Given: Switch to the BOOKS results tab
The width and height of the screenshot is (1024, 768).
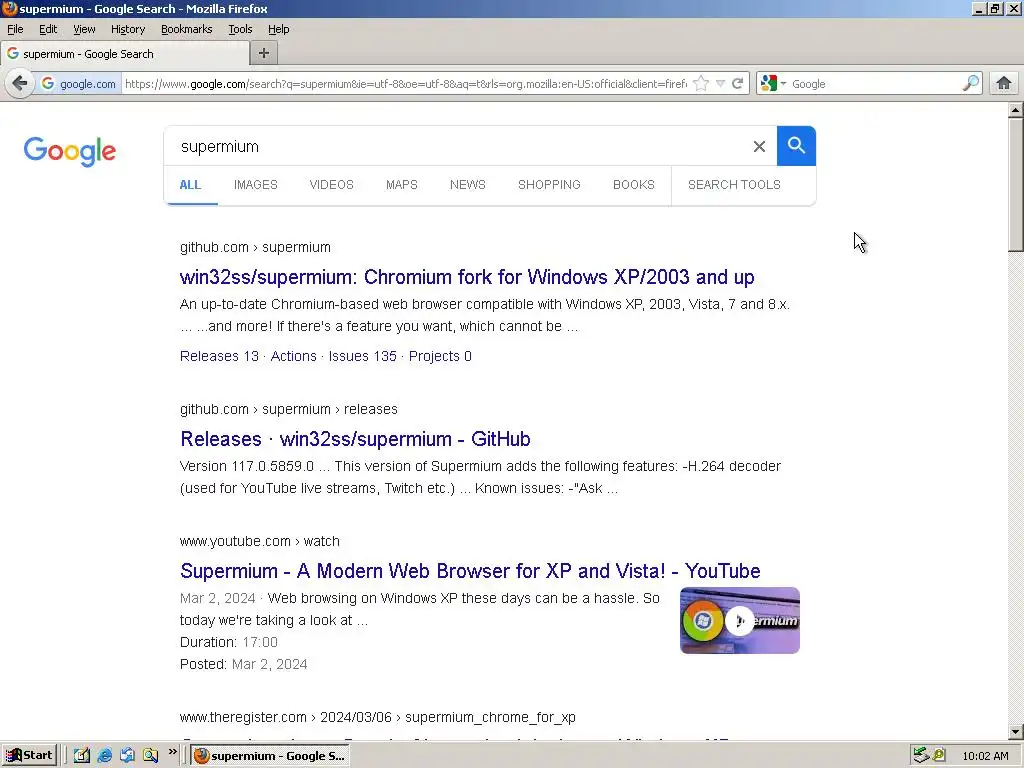Looking at the screenshot, I should coord(633,185).
